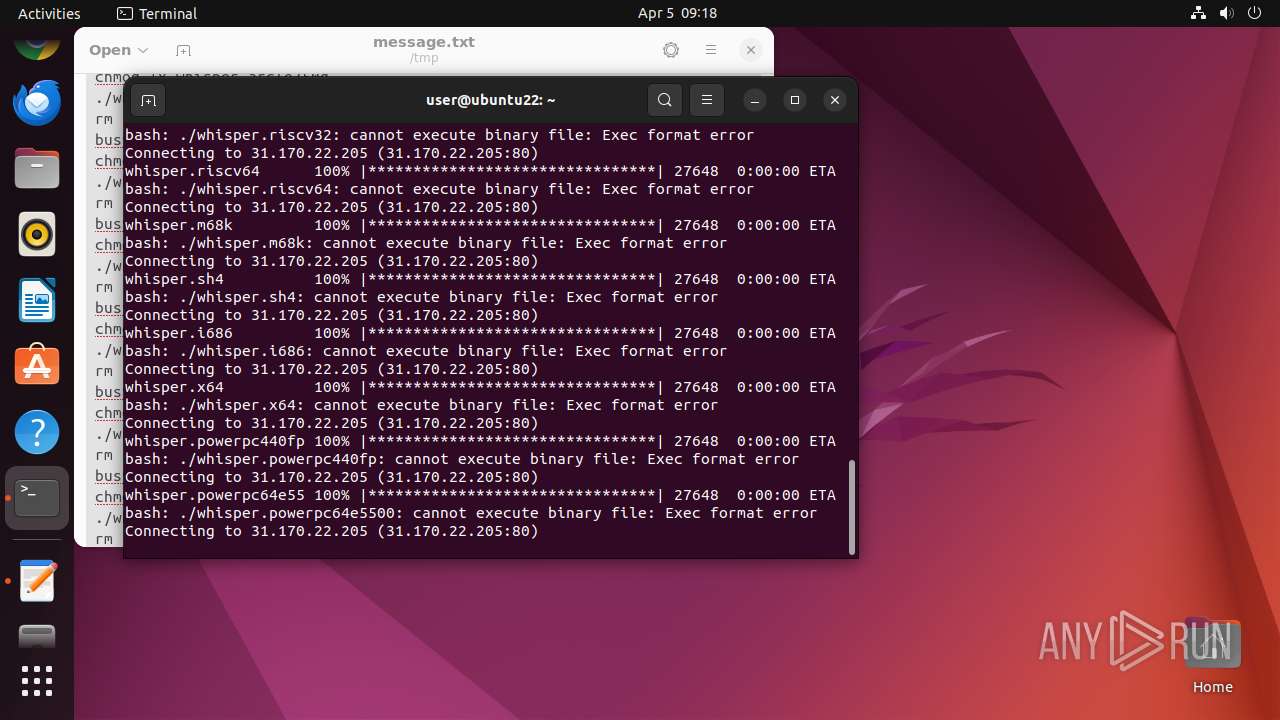Click 'whisper.powerpc440fp' download line
The image size is (1280, 720).
[480, 441]
